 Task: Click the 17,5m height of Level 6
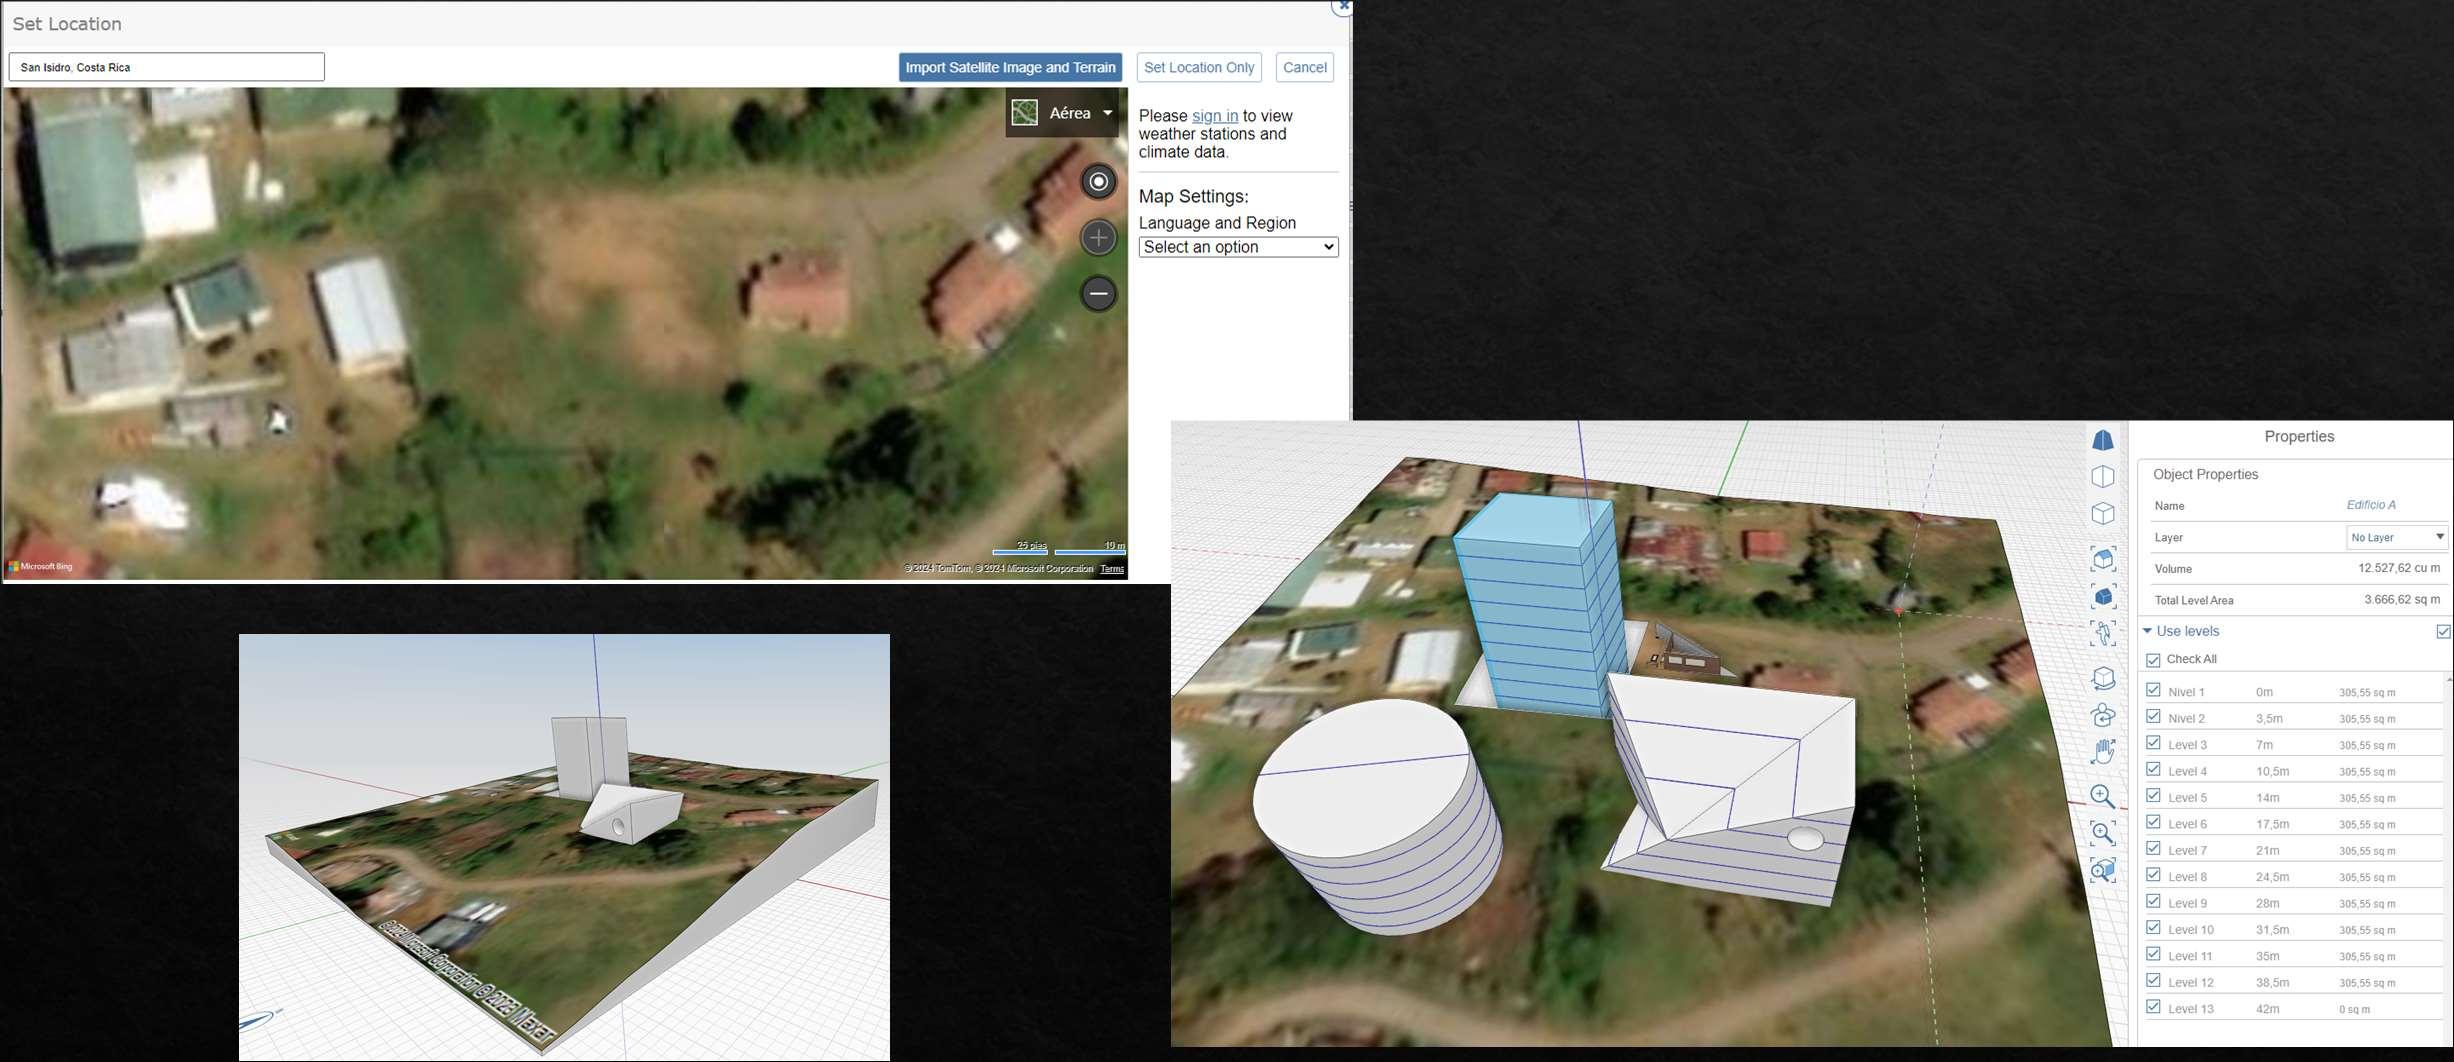[2273, 824]
